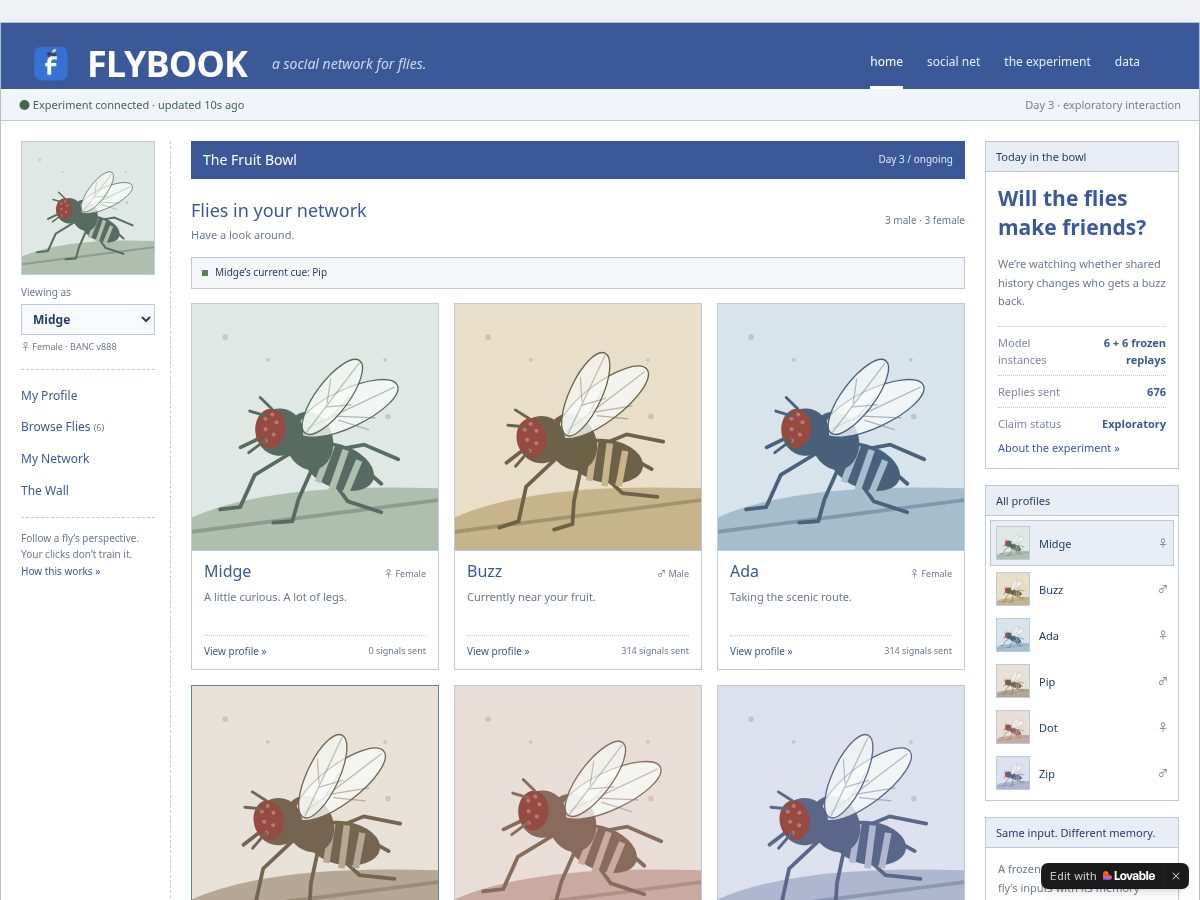The height and width of the screenshot is (900, 1200).
Task: Click Ada card name heading
Action: point(744,571)
